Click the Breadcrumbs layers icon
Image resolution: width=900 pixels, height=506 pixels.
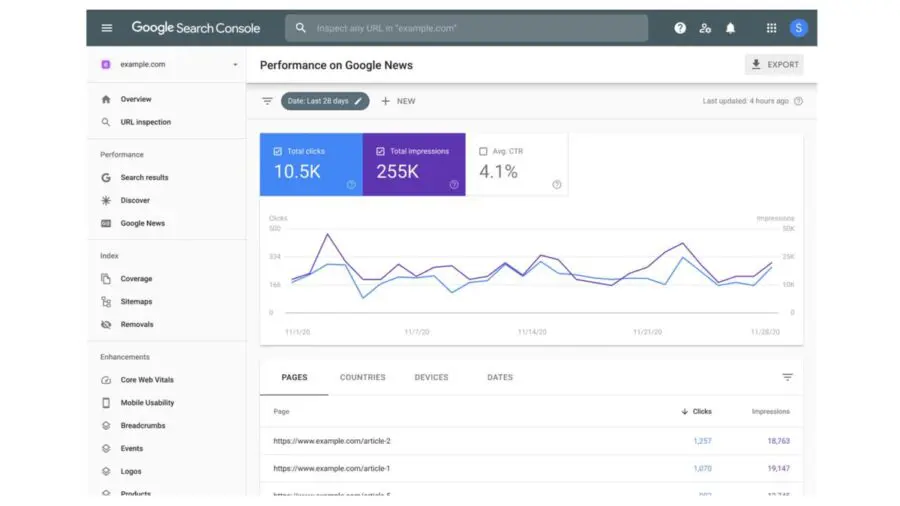[106, 426]
